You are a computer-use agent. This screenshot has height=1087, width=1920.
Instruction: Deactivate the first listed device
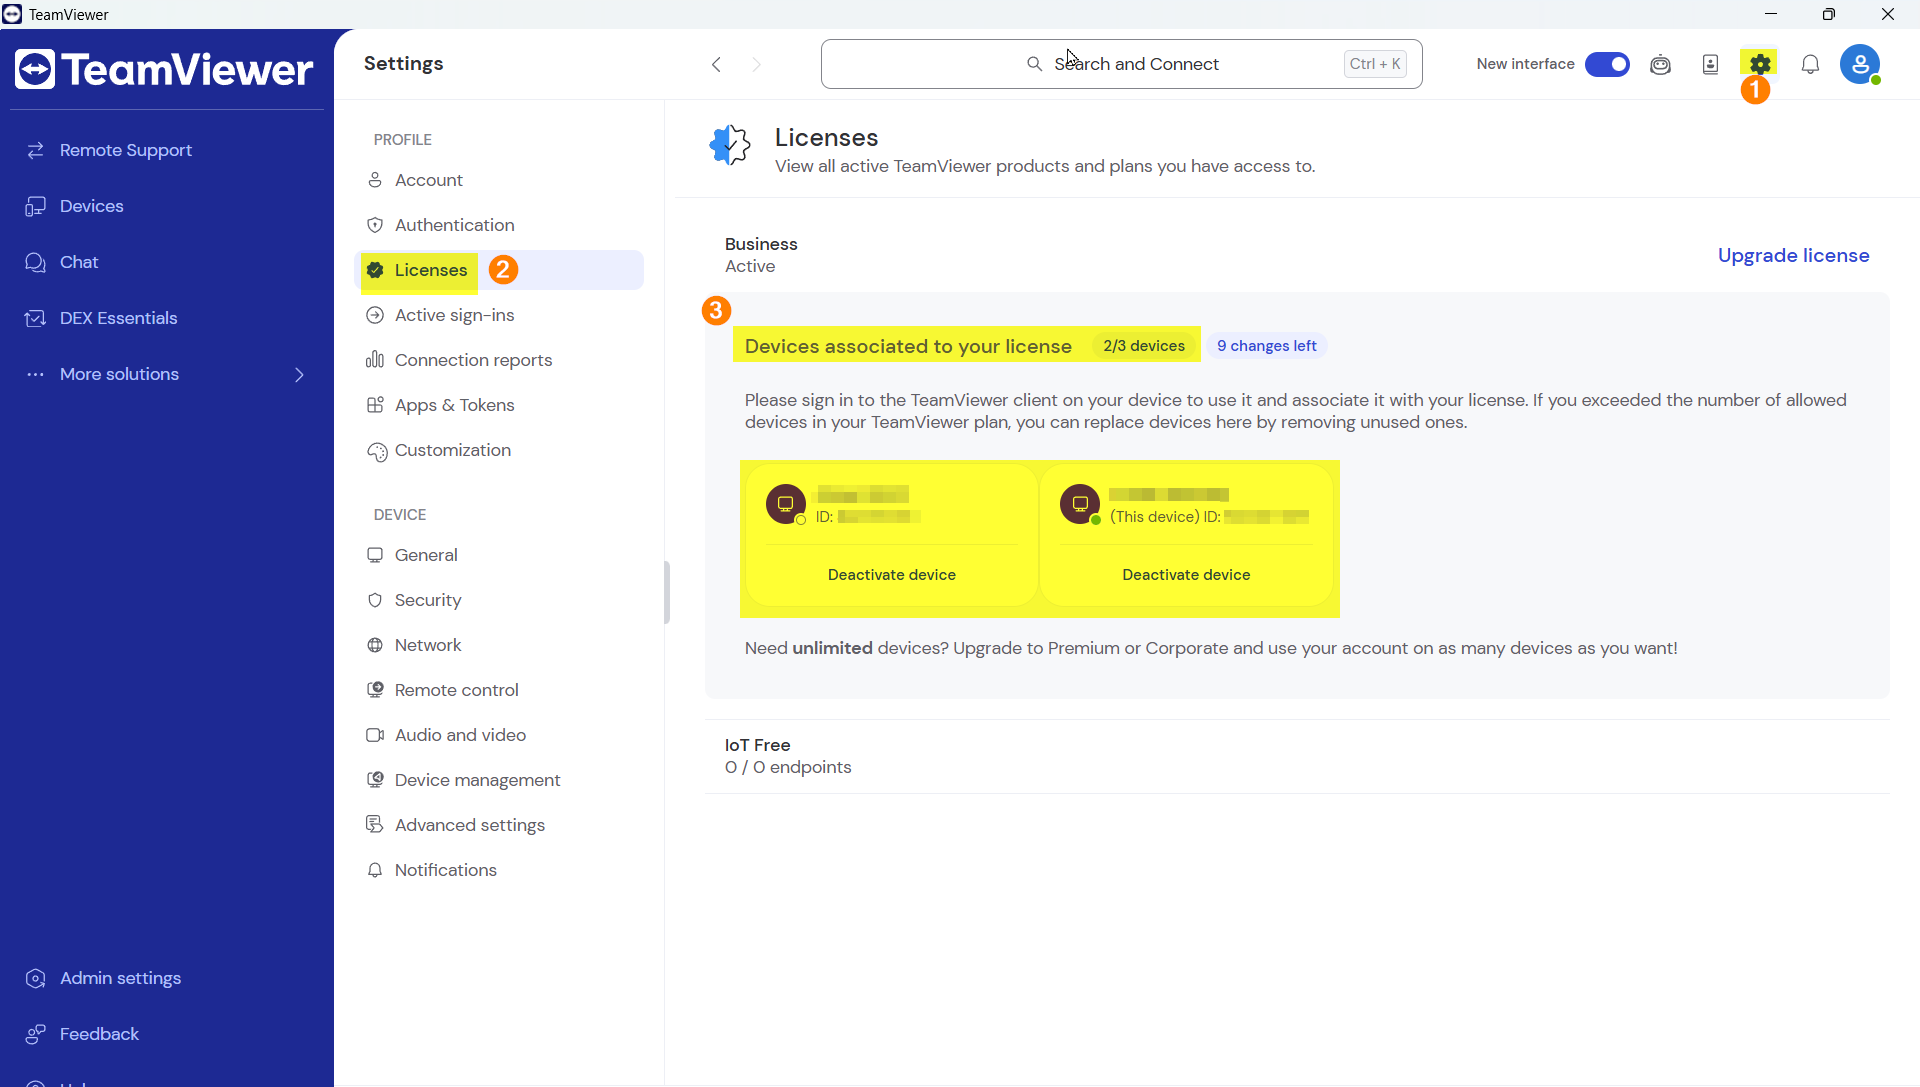891,575
